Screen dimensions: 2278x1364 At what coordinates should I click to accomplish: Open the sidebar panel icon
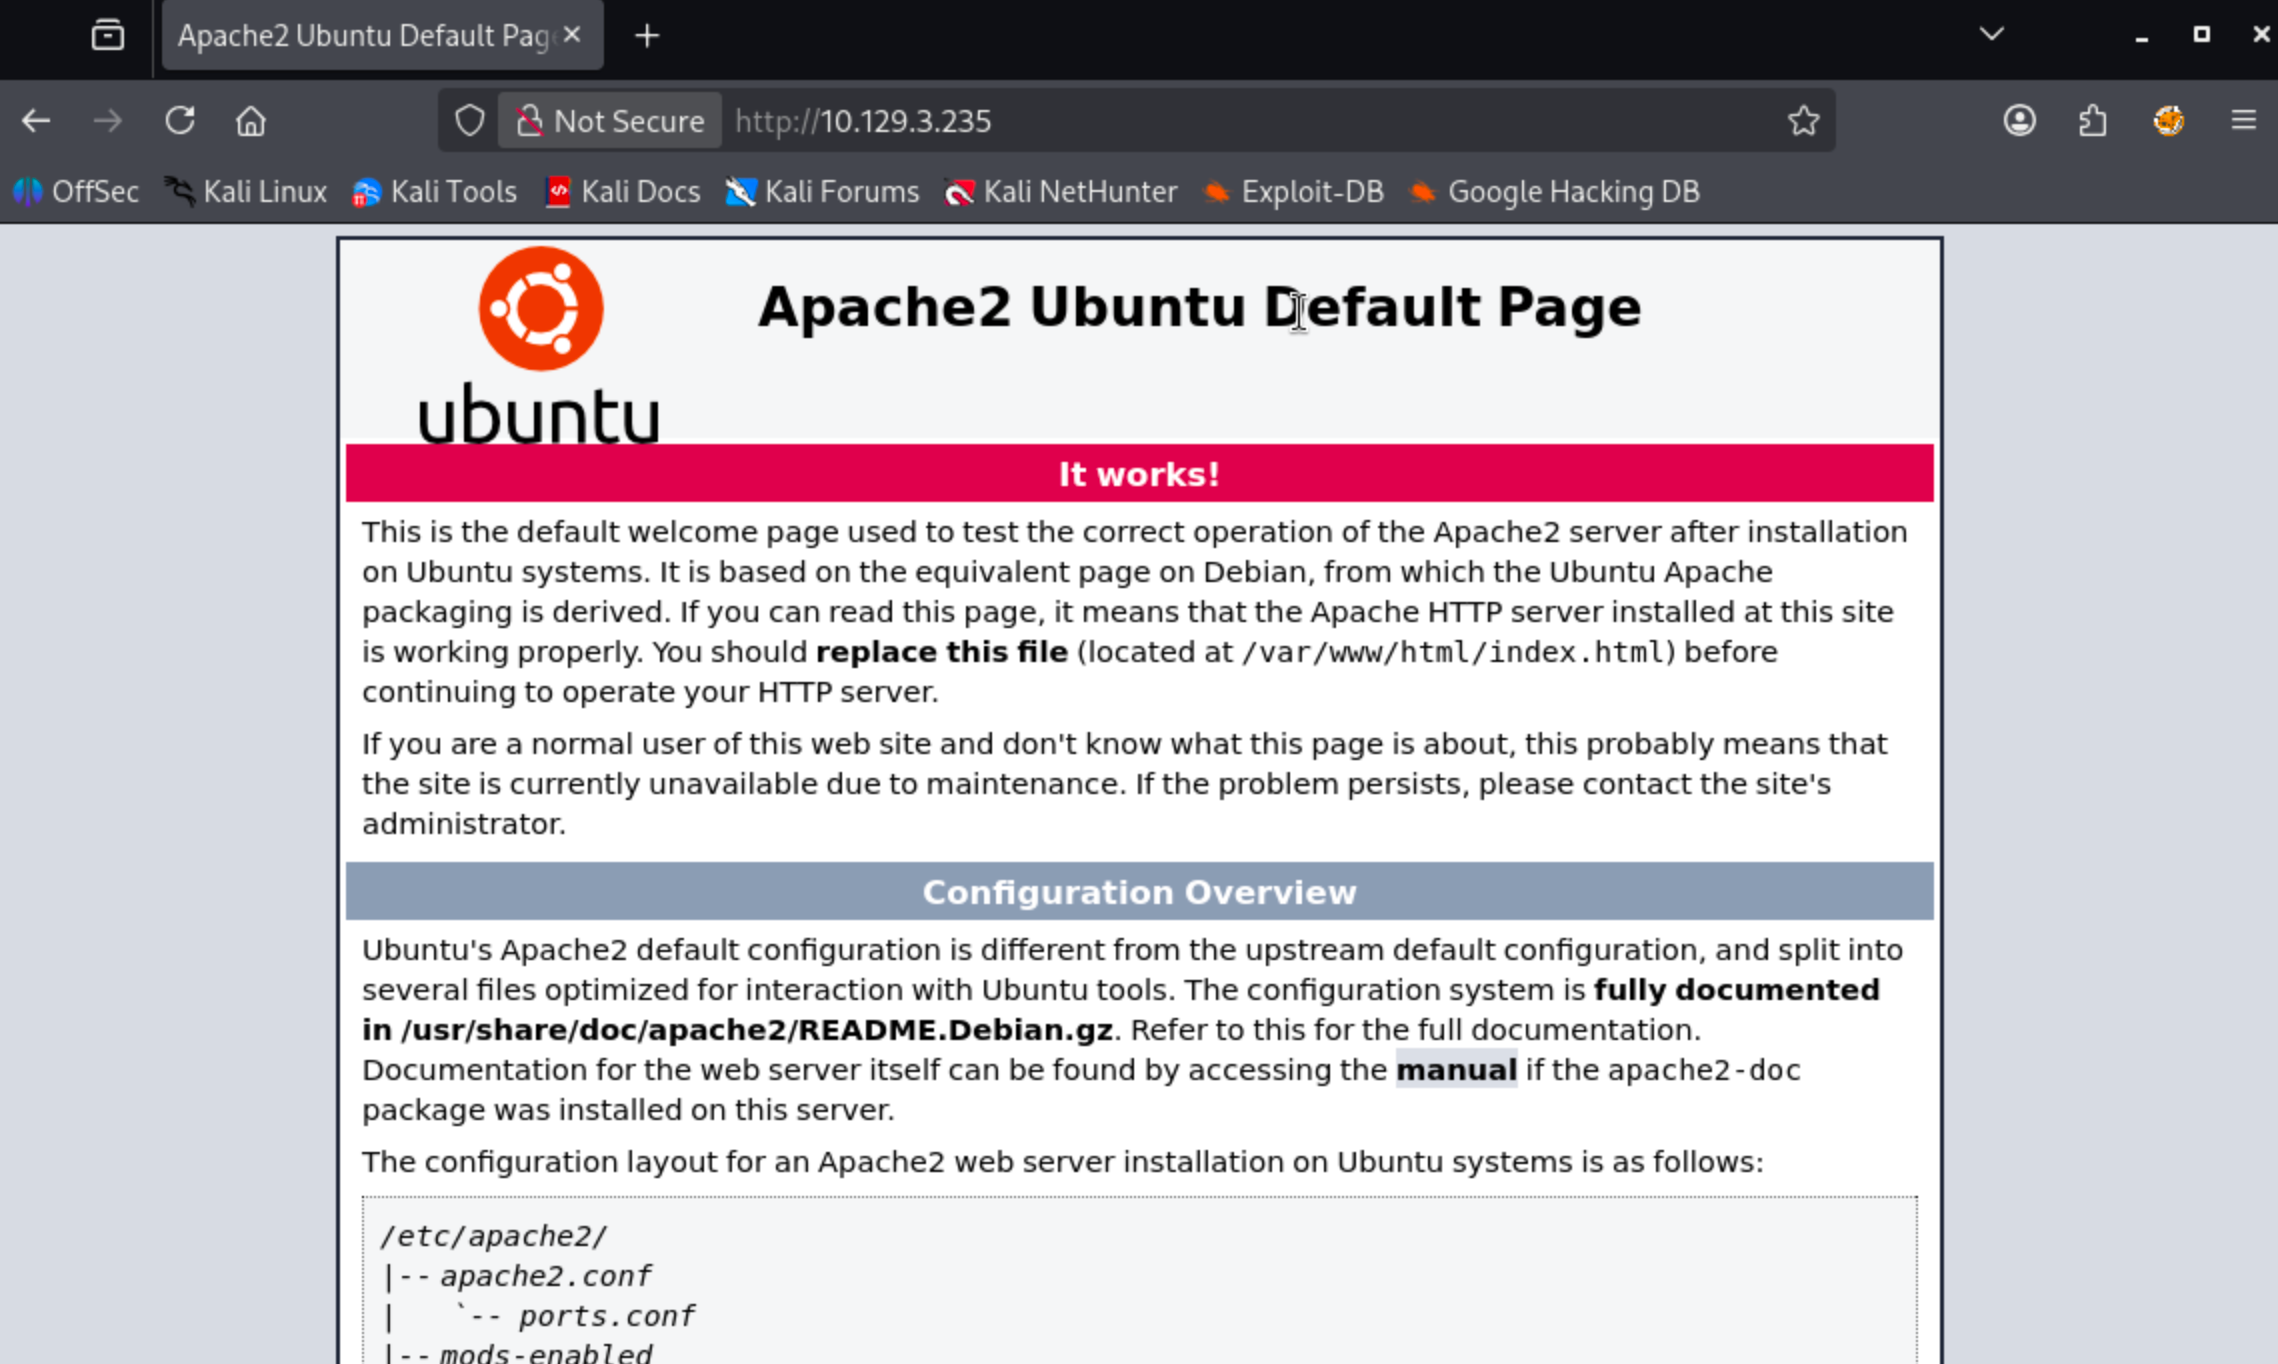click(2092, 120)
